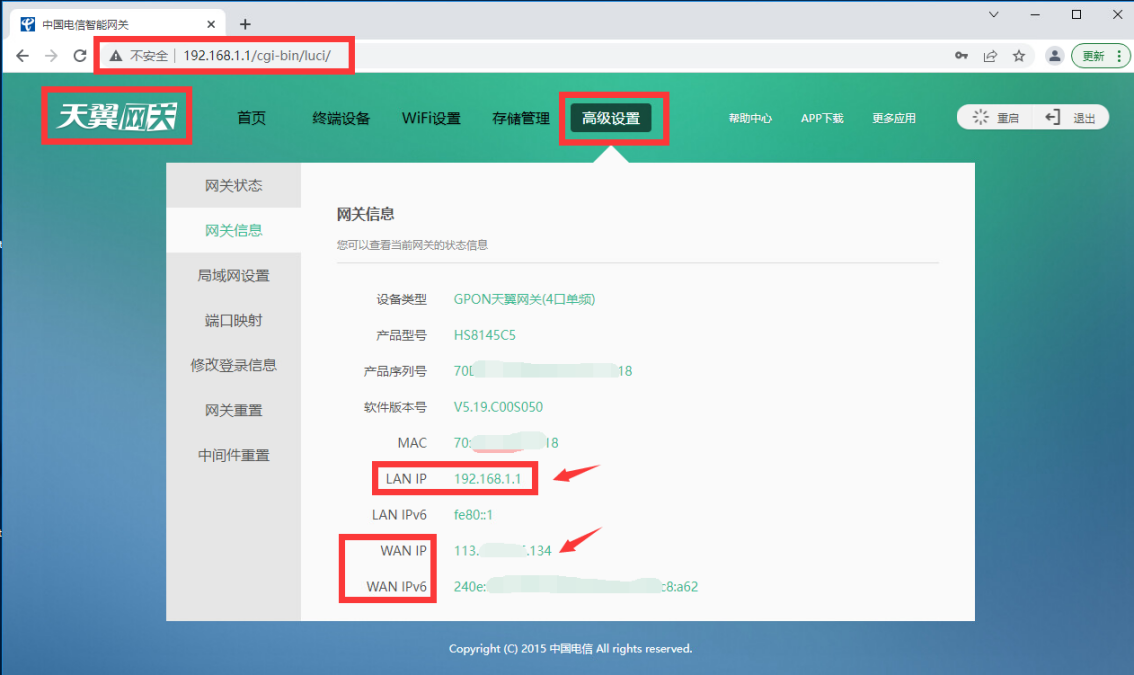
Task: Close the 中国电信智能网关 tab
Action: 210,25
